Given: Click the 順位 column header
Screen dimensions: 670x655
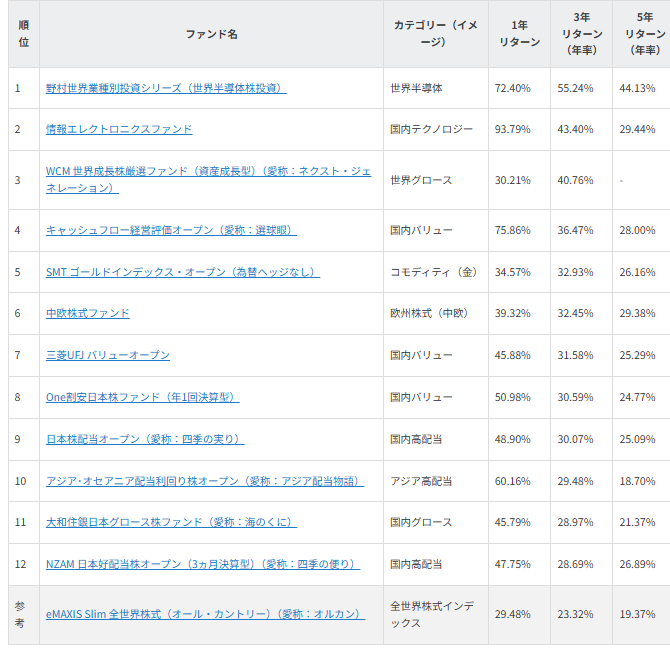Looking at the screenshot, I should 24,34.
